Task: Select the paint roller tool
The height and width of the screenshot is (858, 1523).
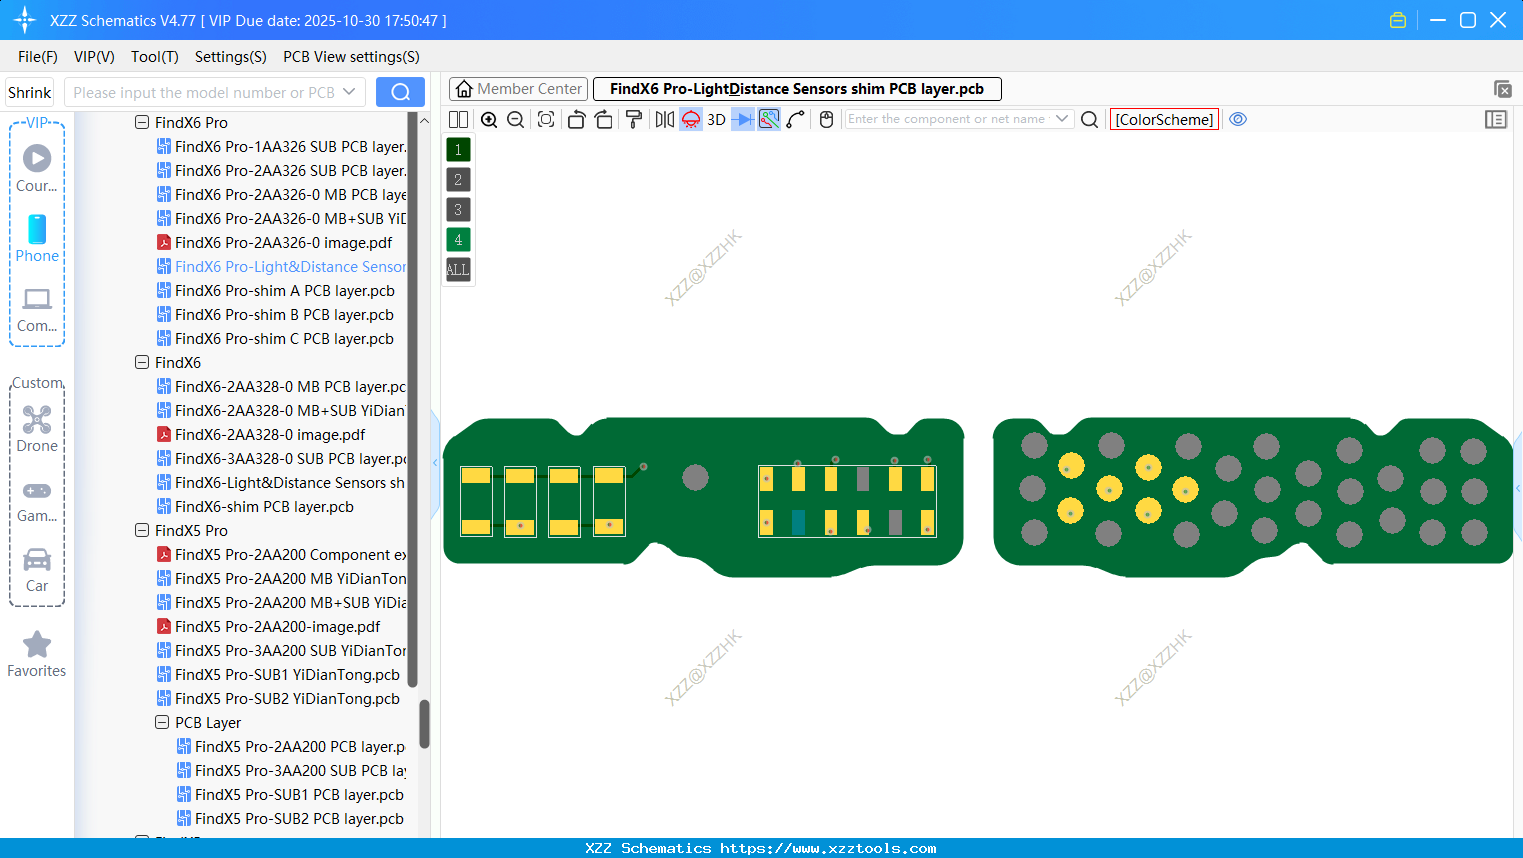Action: pos(634,120)
